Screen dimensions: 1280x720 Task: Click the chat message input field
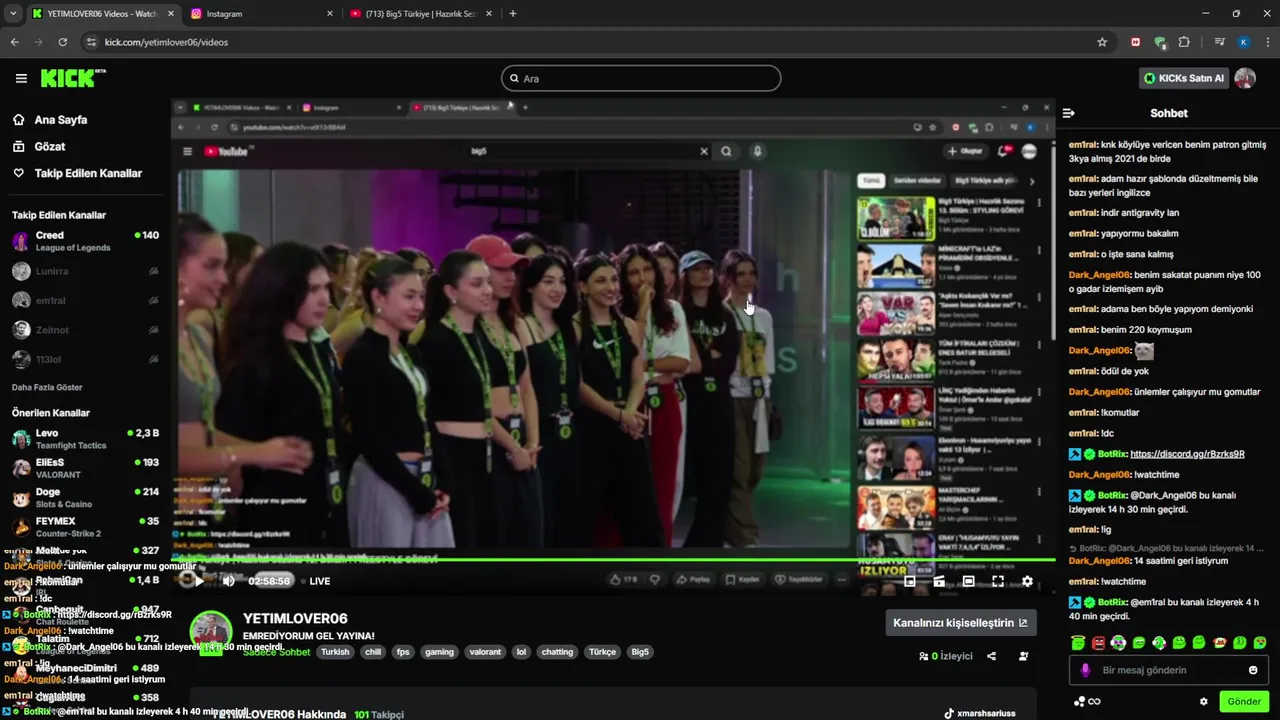point(1169,670)
